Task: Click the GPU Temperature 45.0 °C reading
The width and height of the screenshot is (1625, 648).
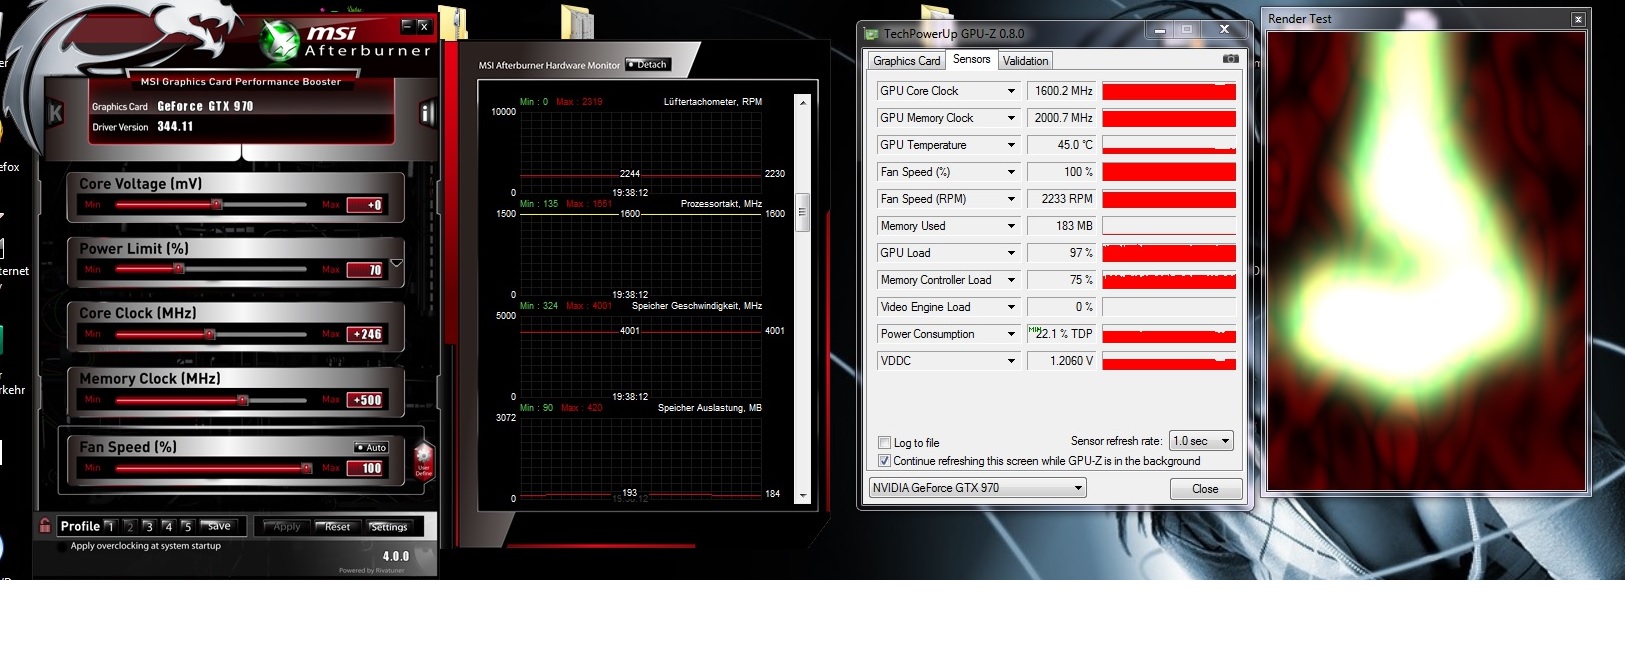Action: coord(1061,145)
